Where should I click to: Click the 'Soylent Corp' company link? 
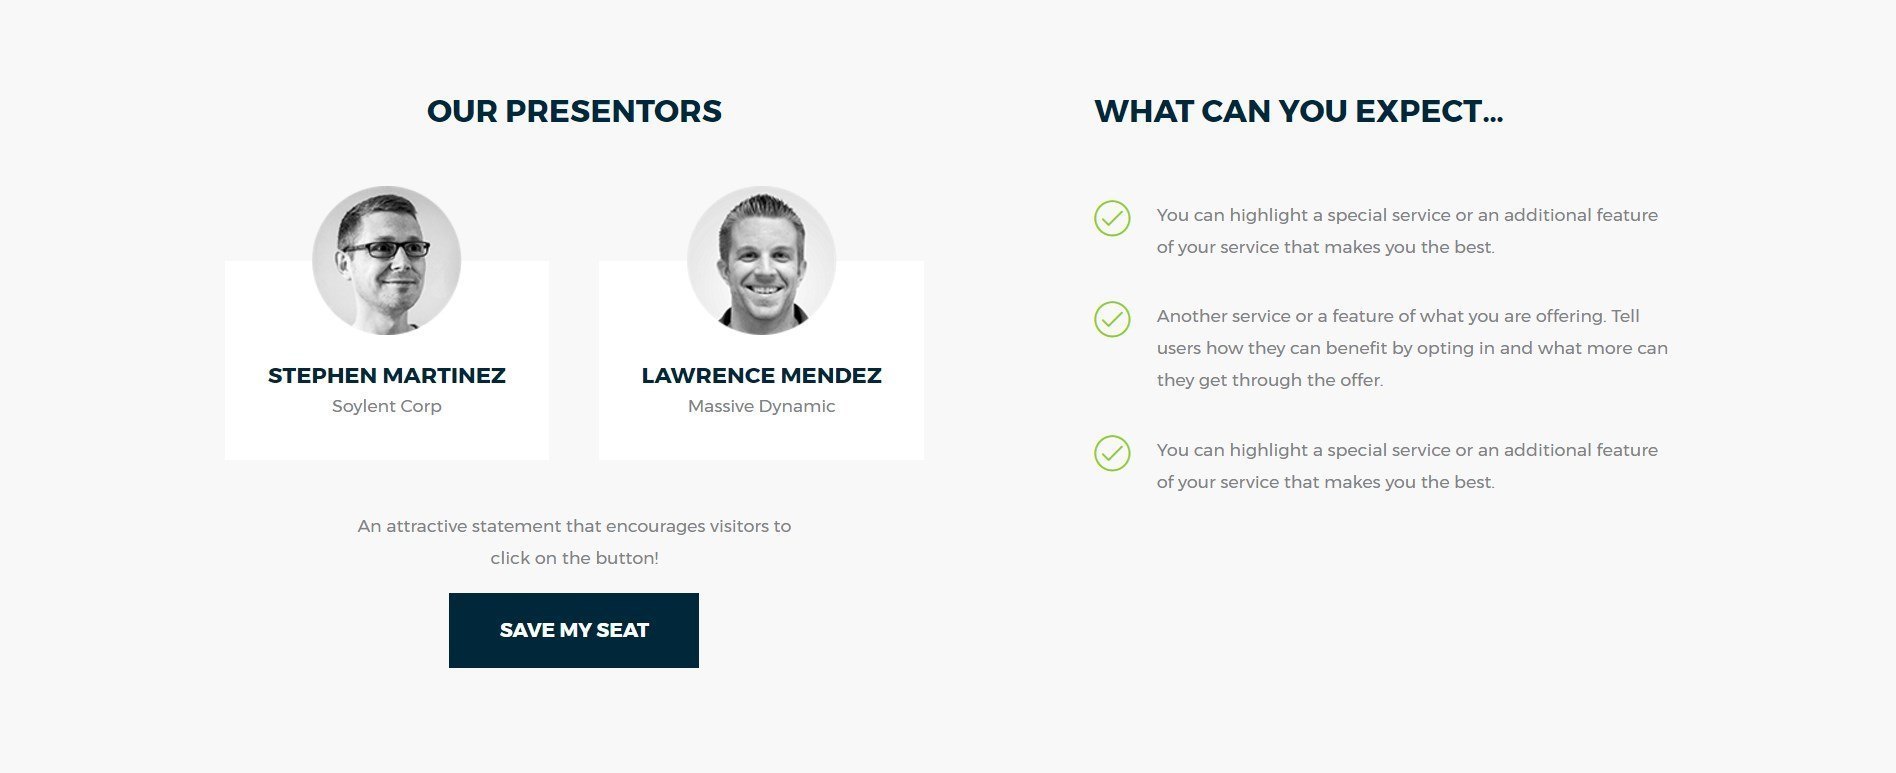[x=386, y=406]
